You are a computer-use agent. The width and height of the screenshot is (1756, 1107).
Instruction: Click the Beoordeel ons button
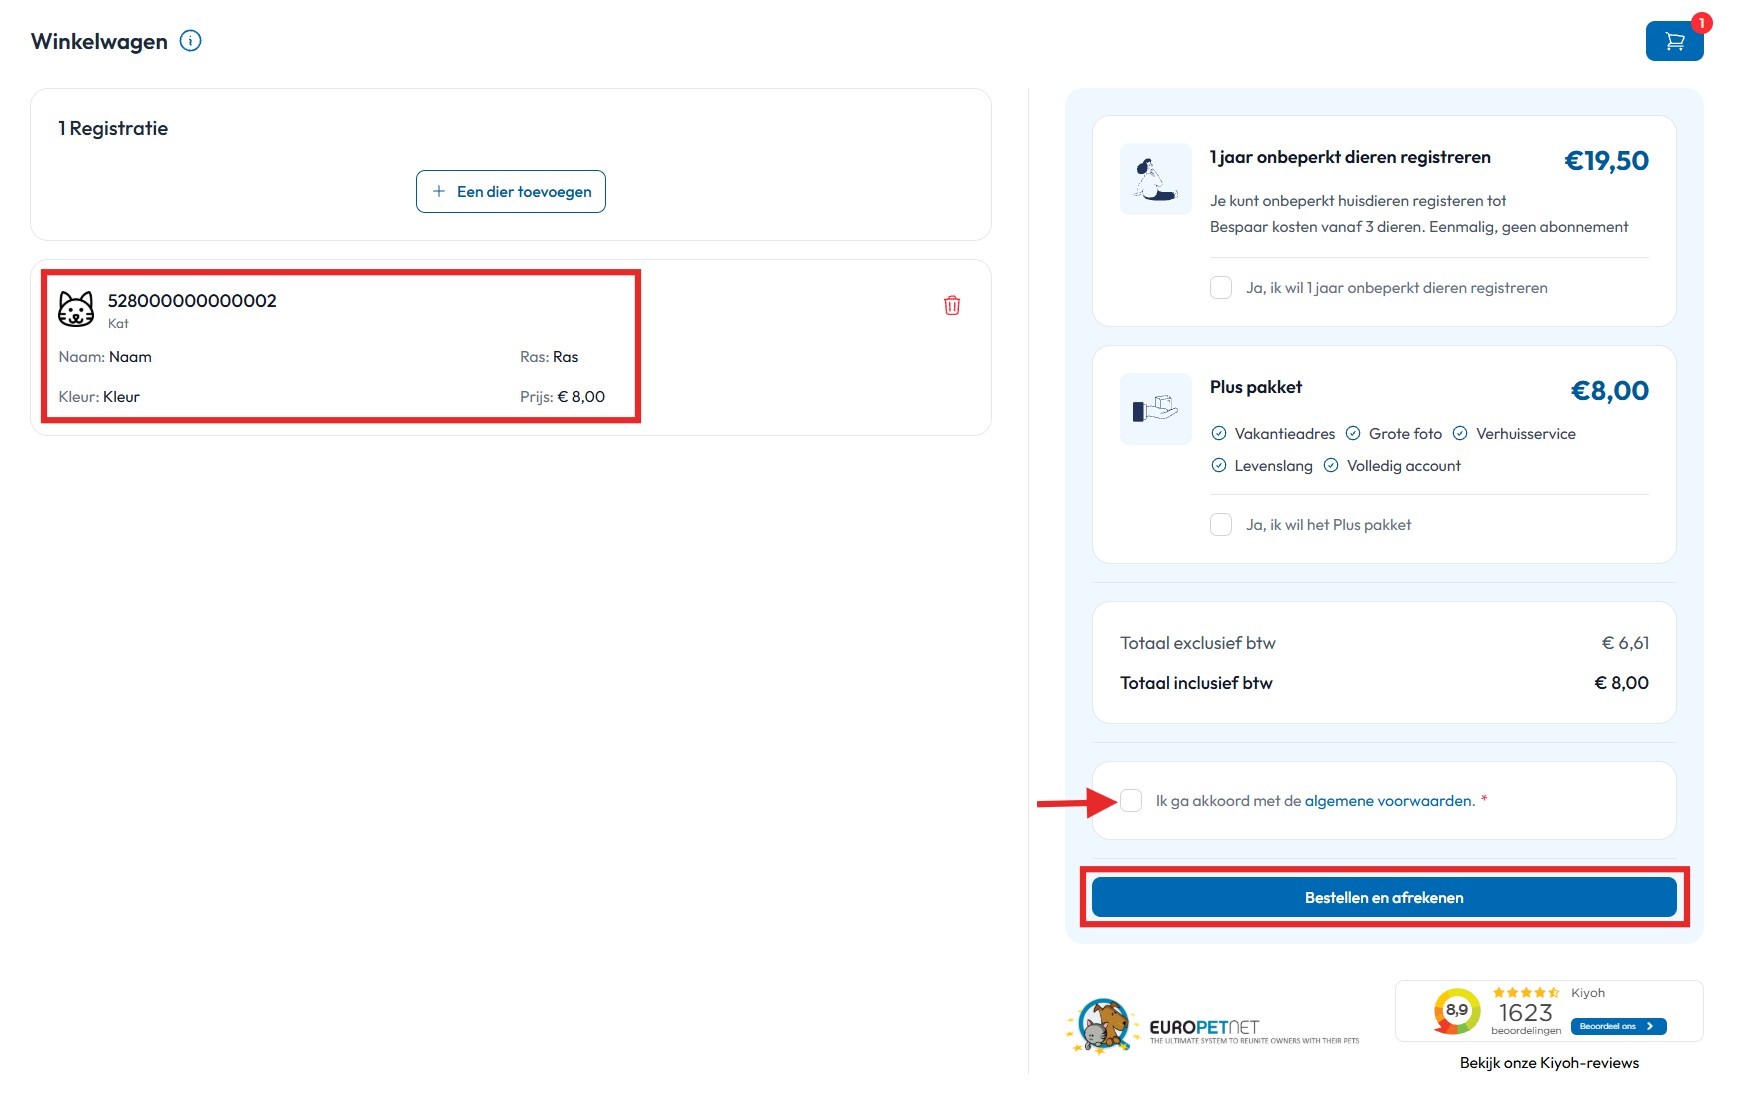(x=1617, y=1027)
